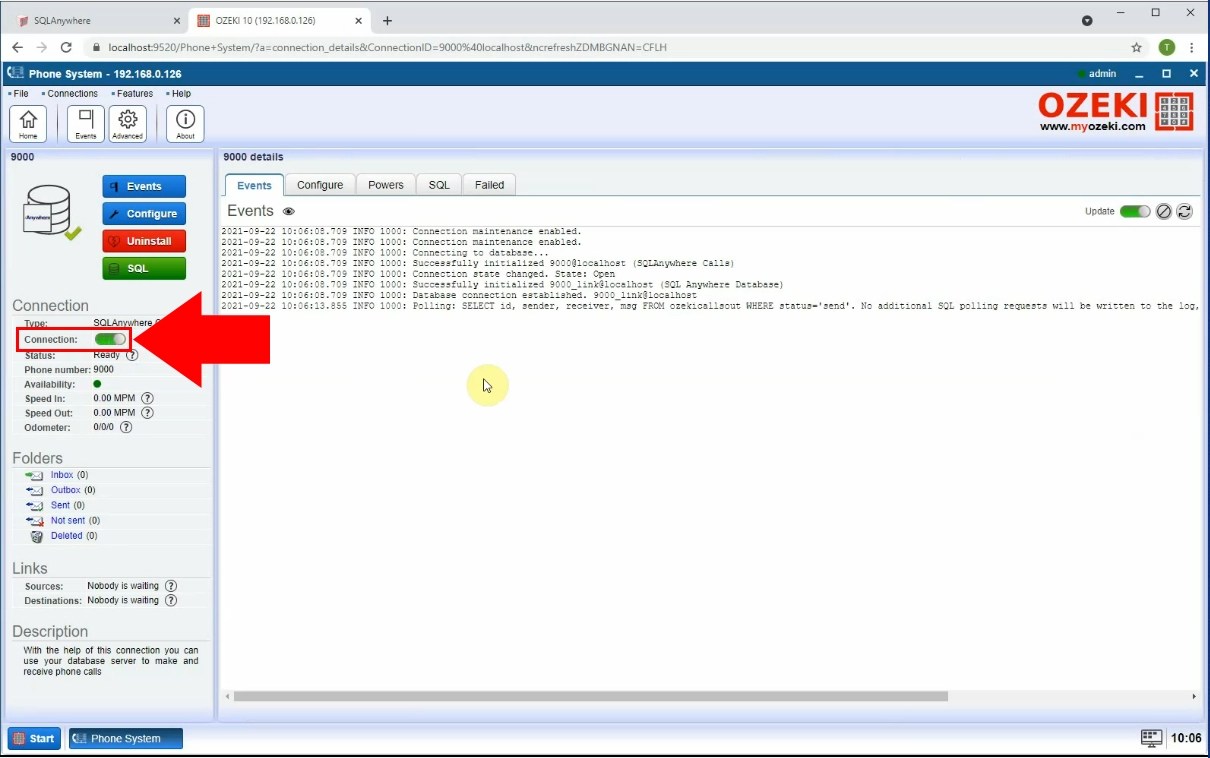Open the Deleted folder
The image size is (1210, 758).
tap(67, 535)
